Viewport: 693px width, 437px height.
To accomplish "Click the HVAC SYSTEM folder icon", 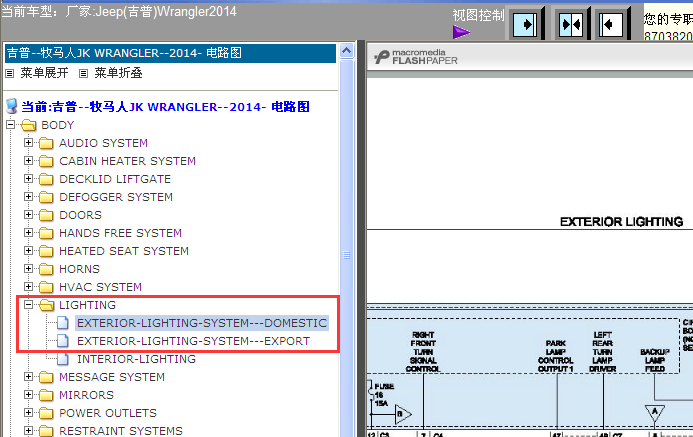I will [46, 287].
